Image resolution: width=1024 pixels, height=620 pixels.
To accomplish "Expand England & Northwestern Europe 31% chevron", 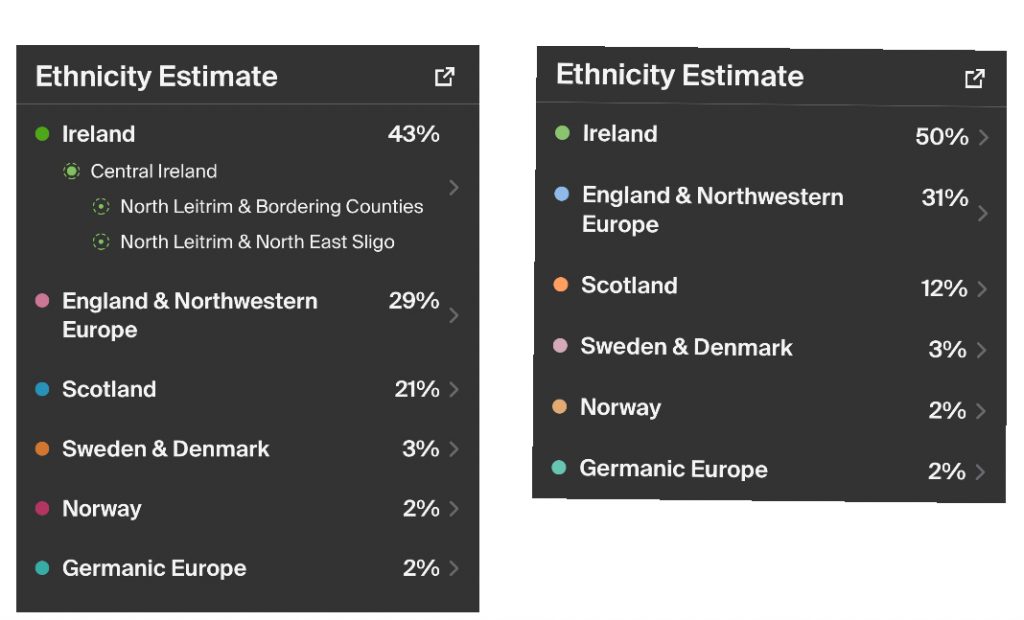I will coord(984,212).
